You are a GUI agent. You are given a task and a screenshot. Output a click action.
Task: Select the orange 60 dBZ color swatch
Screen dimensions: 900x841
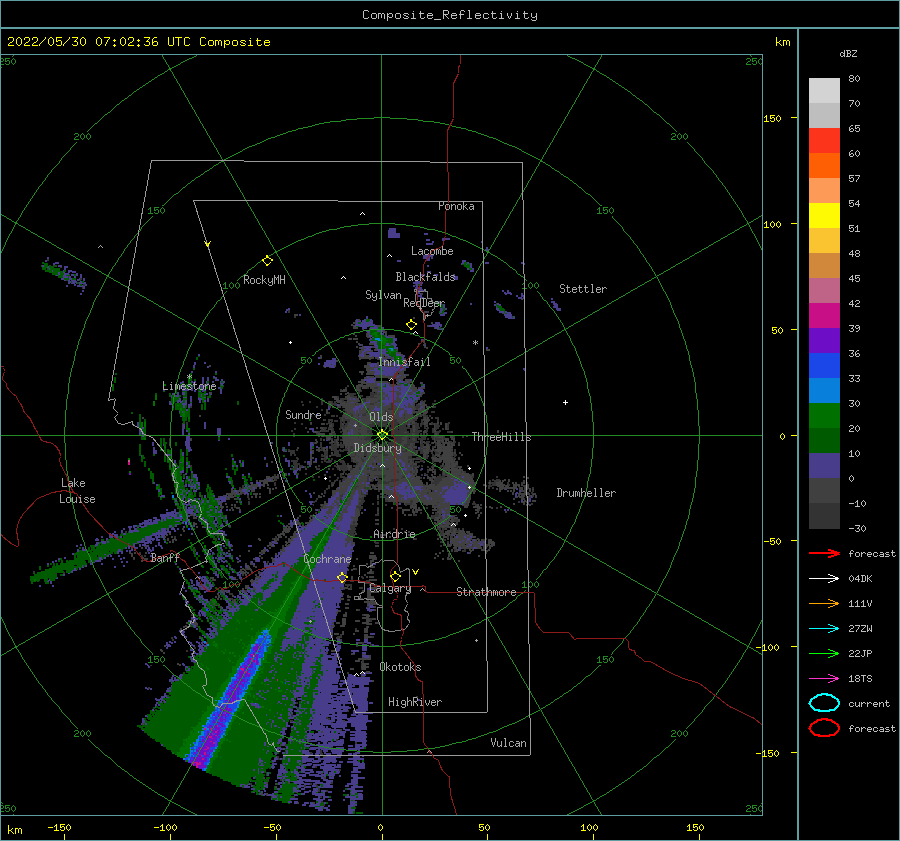pyautogui.click(x=824, y=165)
